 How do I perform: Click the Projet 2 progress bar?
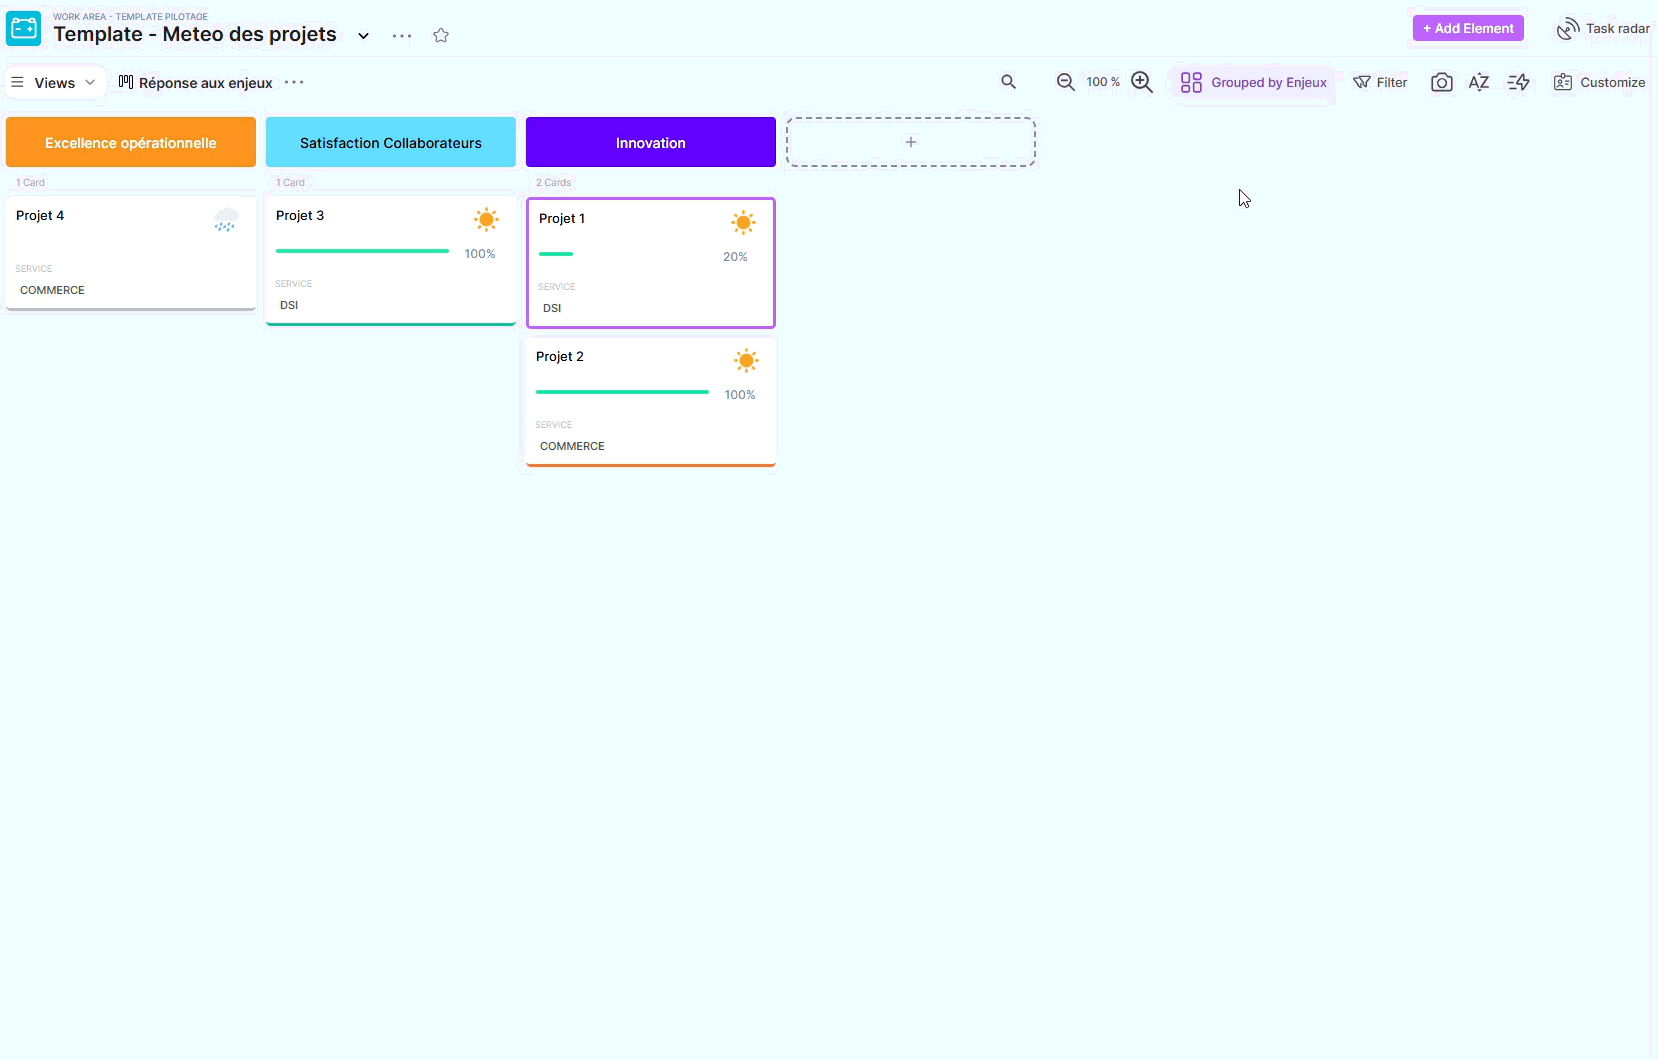(x=622, y=392)
